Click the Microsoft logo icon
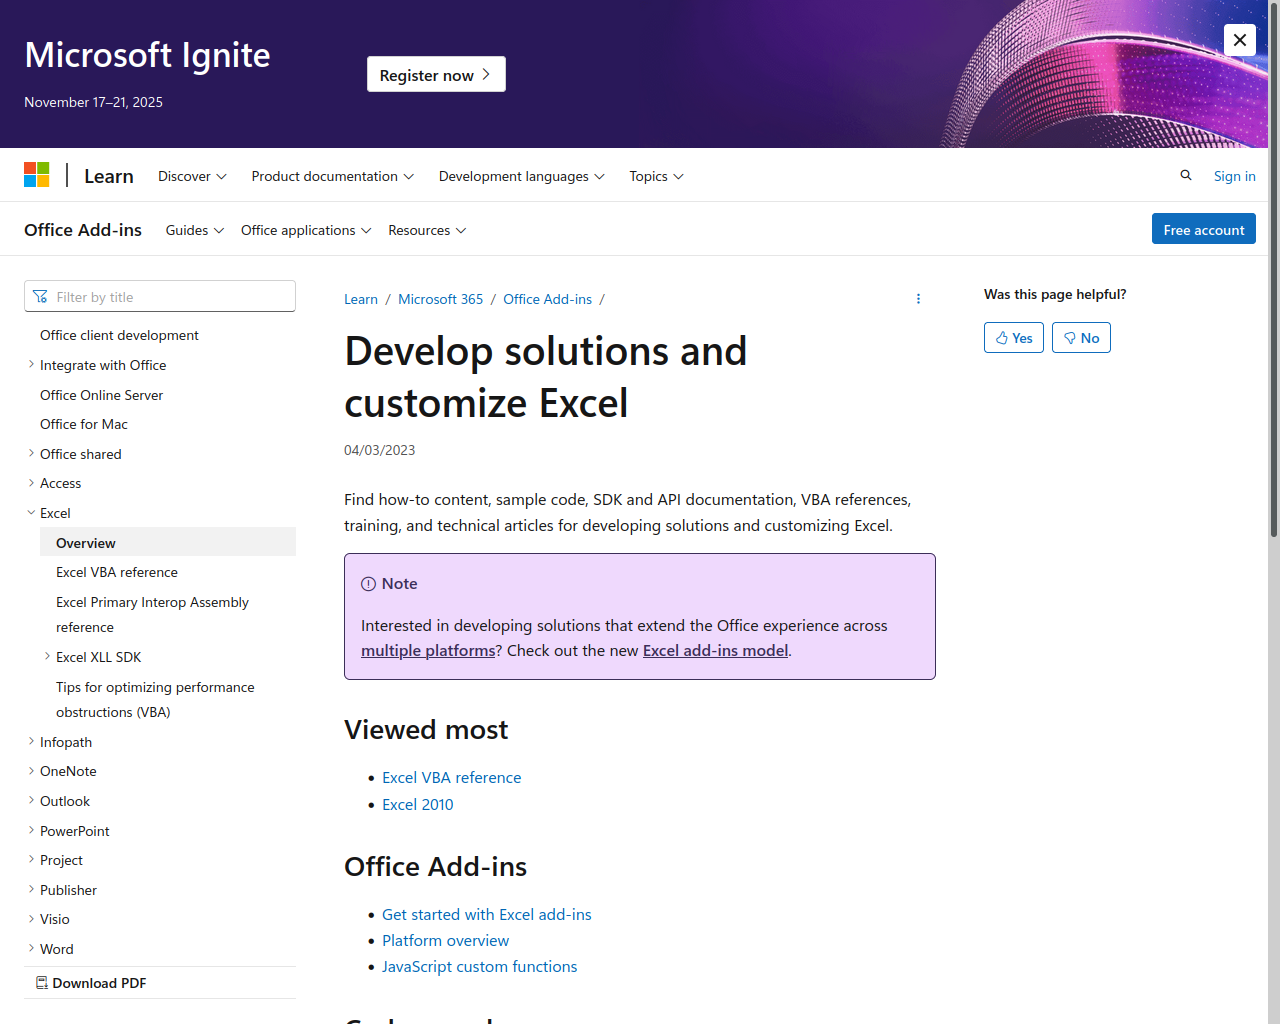 tap(37, 175)
